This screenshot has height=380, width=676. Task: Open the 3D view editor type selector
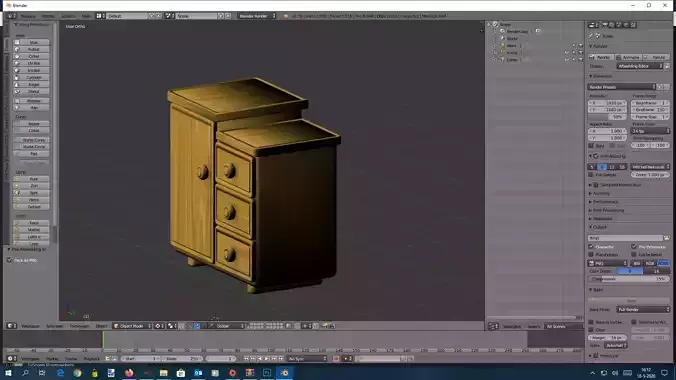coord(12,326)
